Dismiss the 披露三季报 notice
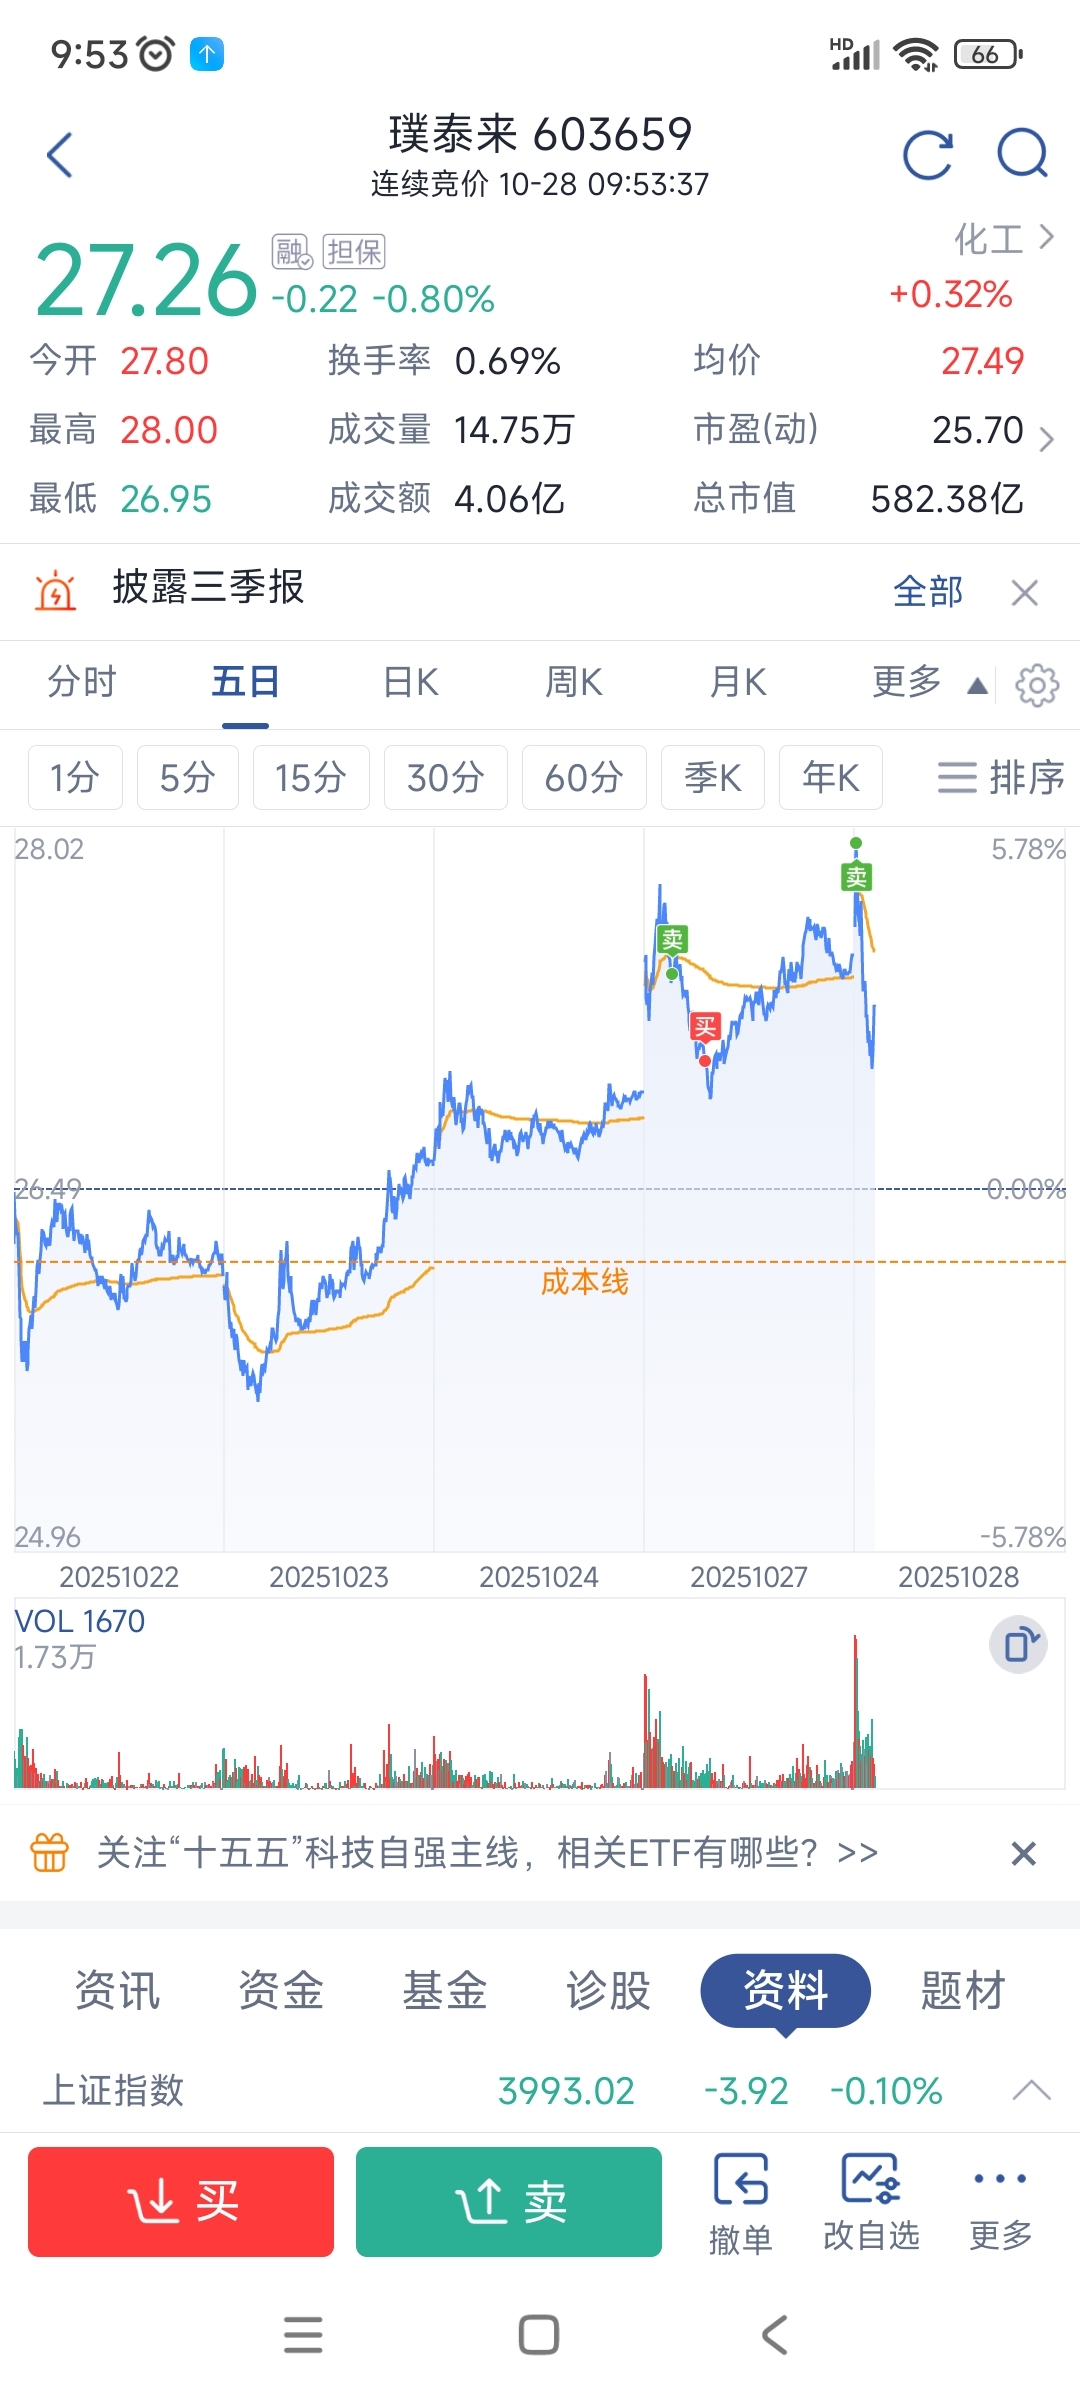This screenshot has width=1080, height=2400. point(1024,593)
